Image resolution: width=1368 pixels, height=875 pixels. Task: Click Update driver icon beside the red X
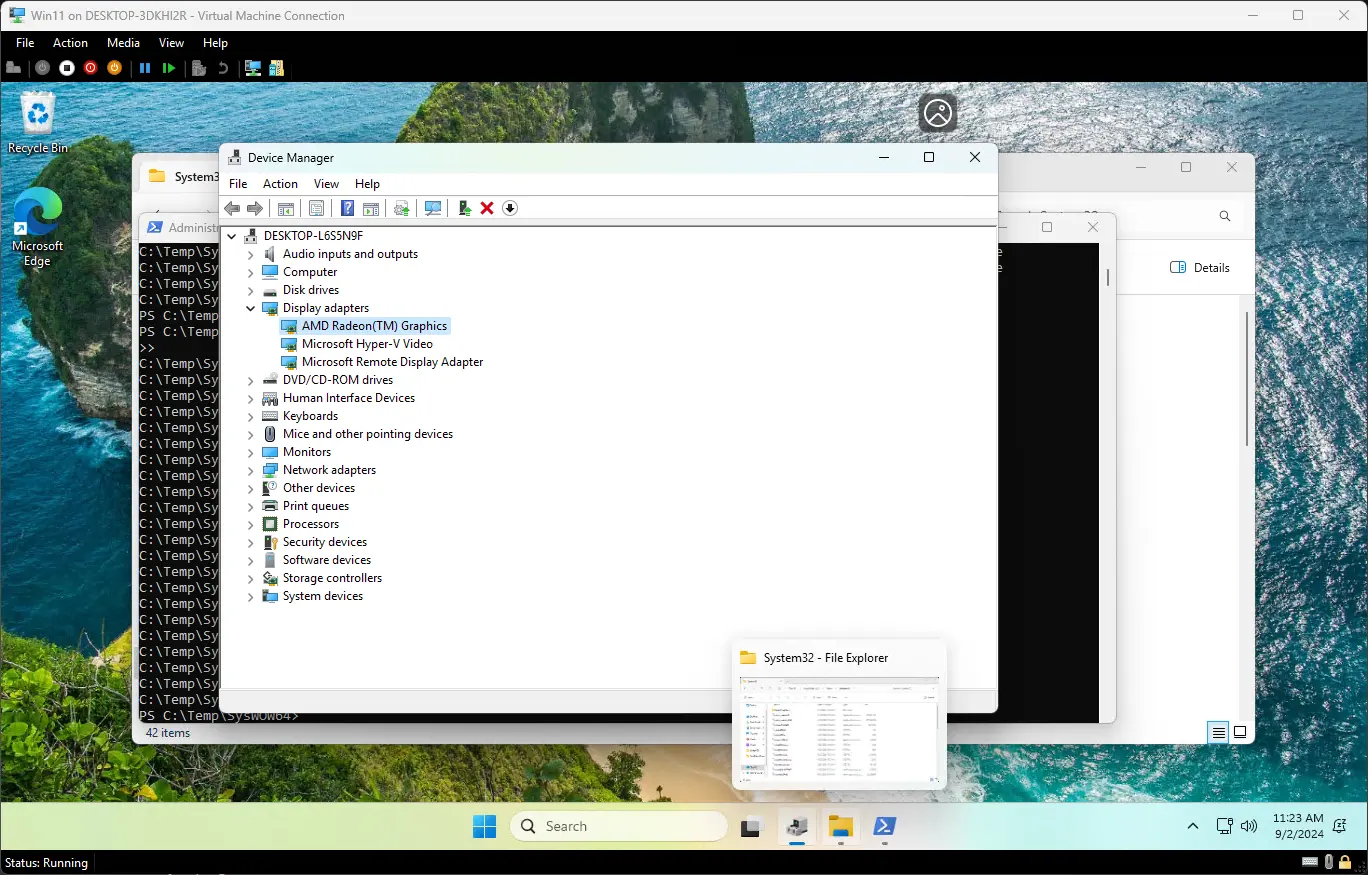point(464,208)
